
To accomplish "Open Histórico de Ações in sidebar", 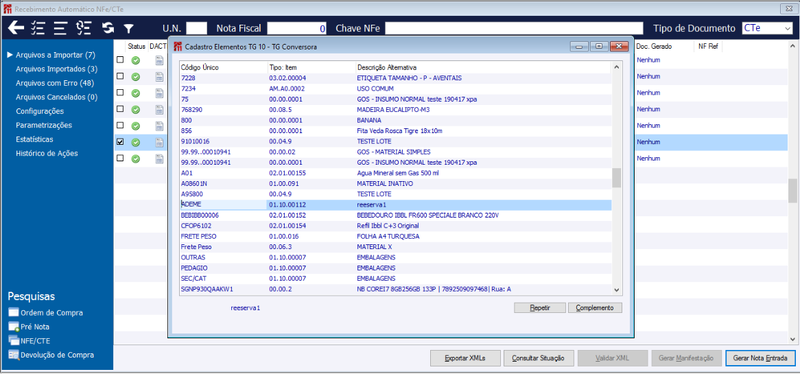I will (x=47, y=153).
